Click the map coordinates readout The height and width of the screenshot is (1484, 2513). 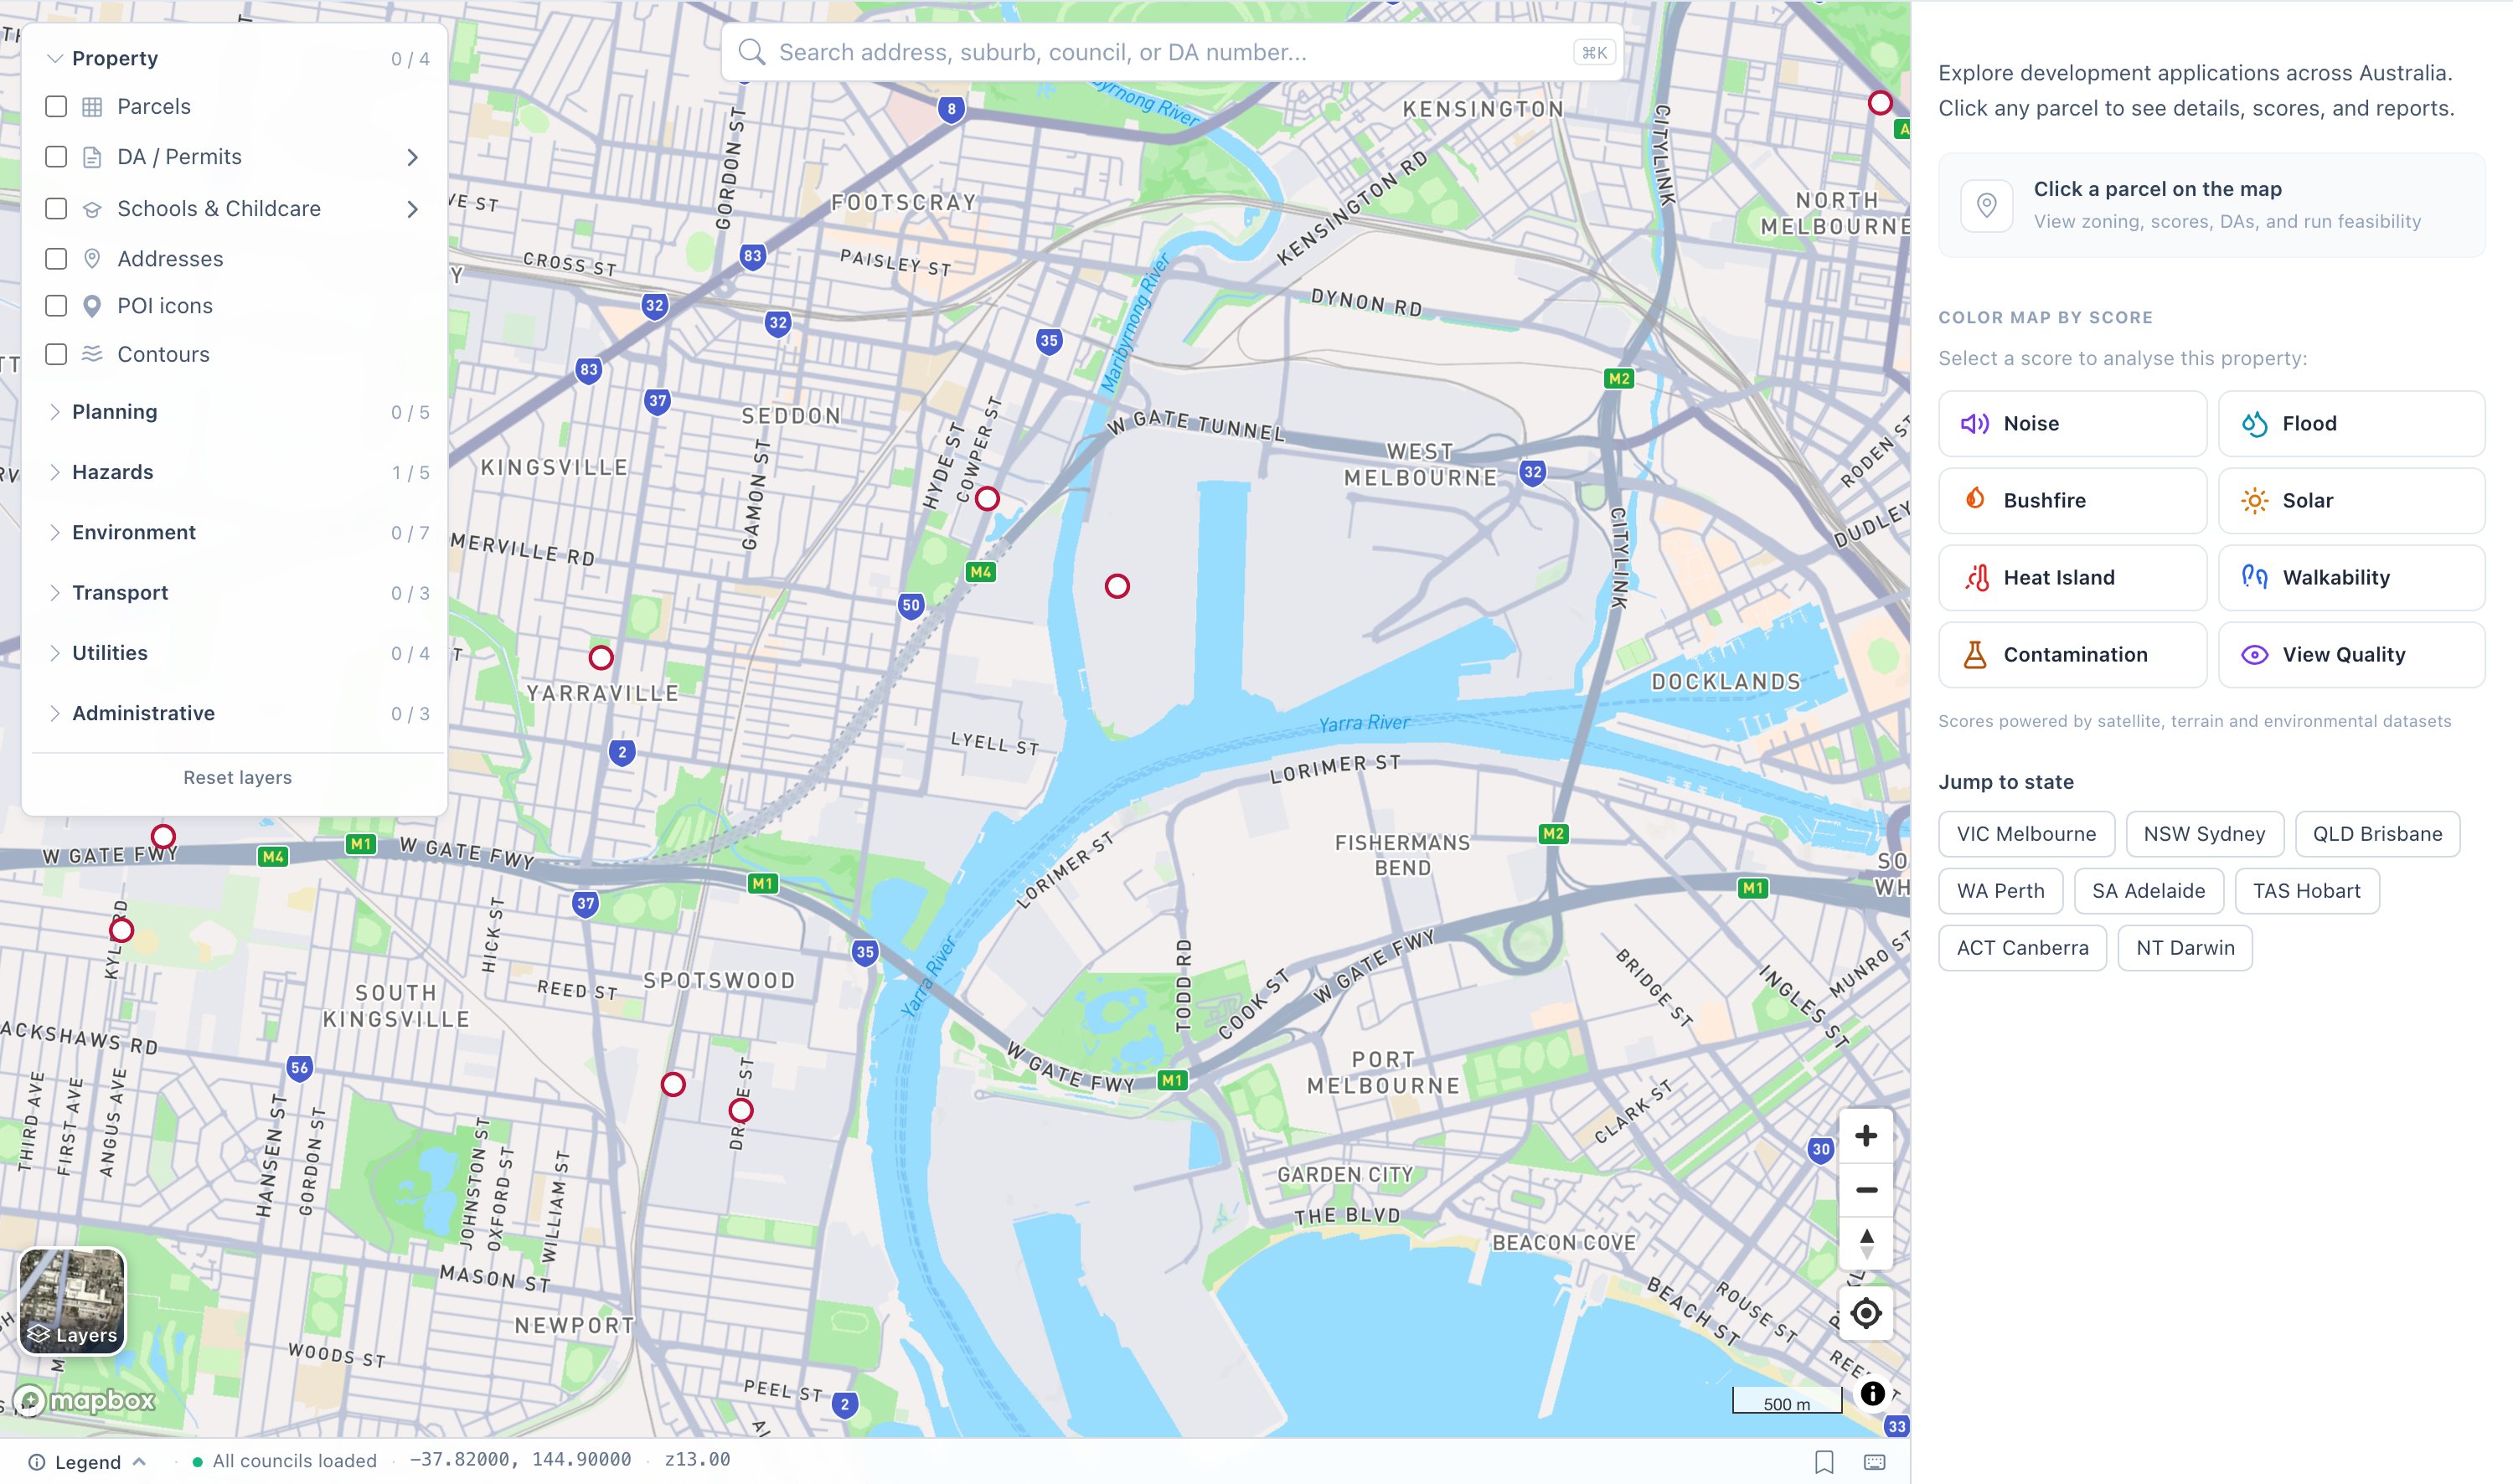pyautogui.click(x=520, y=1460)
